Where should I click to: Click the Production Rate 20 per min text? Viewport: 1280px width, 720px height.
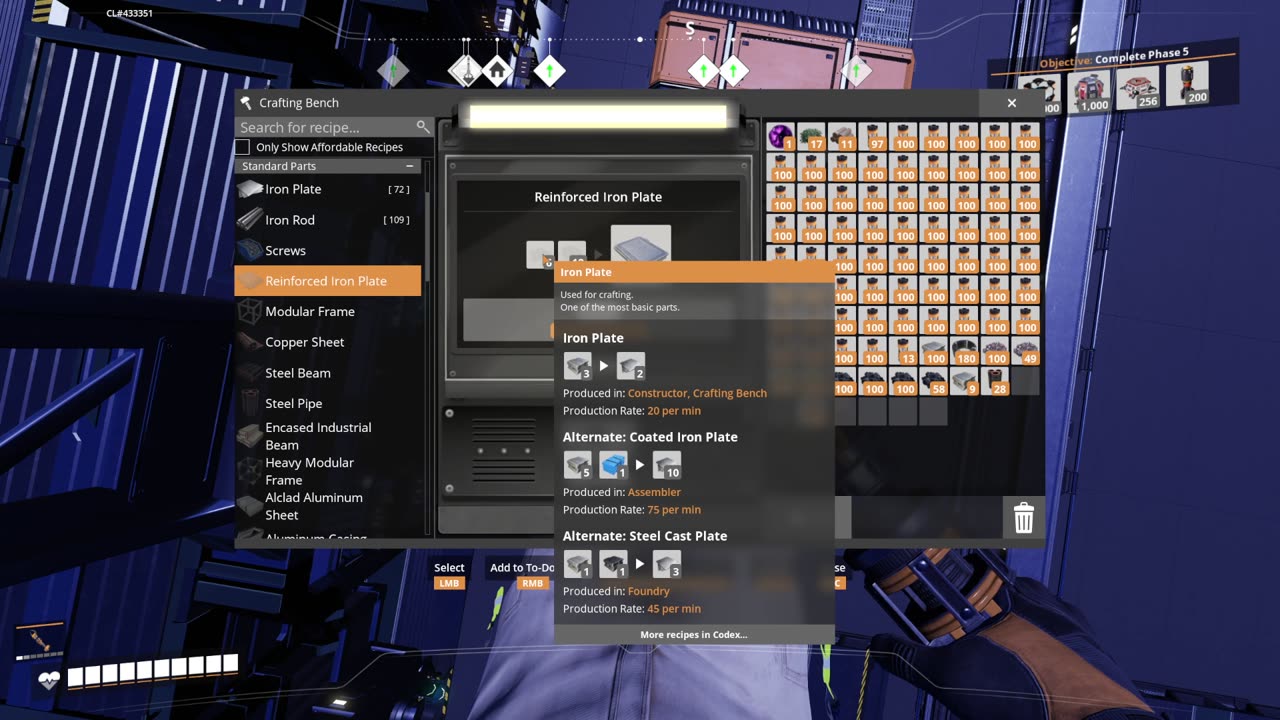[x=632, y=411]
